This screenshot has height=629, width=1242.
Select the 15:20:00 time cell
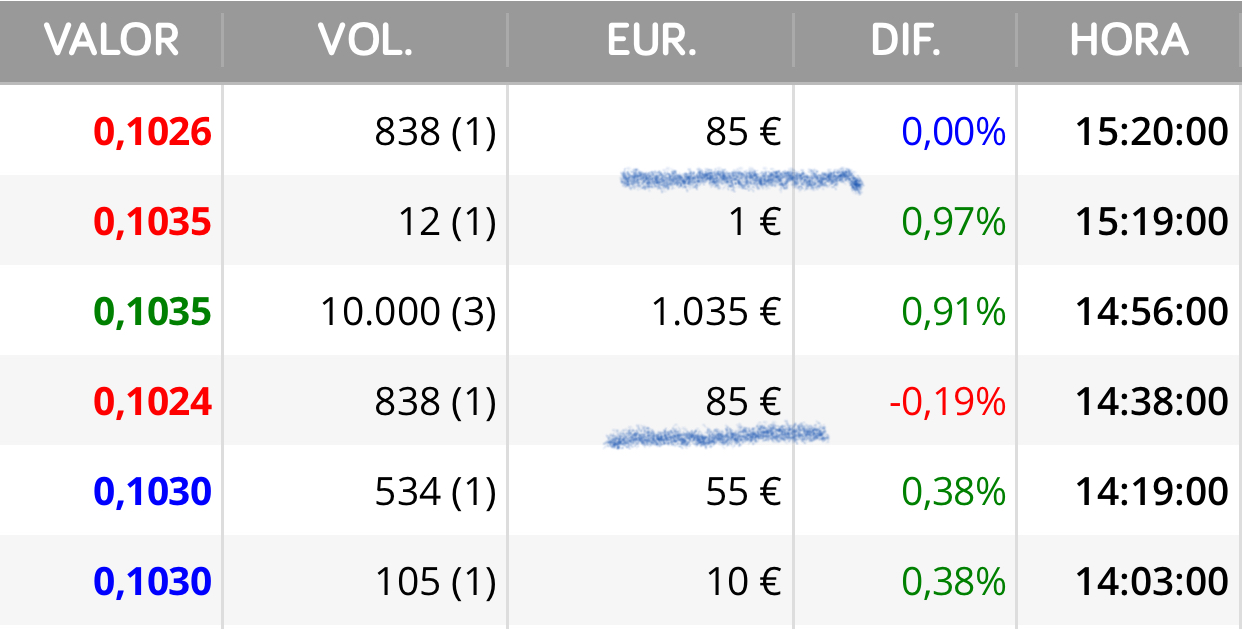pos(1152,132)
